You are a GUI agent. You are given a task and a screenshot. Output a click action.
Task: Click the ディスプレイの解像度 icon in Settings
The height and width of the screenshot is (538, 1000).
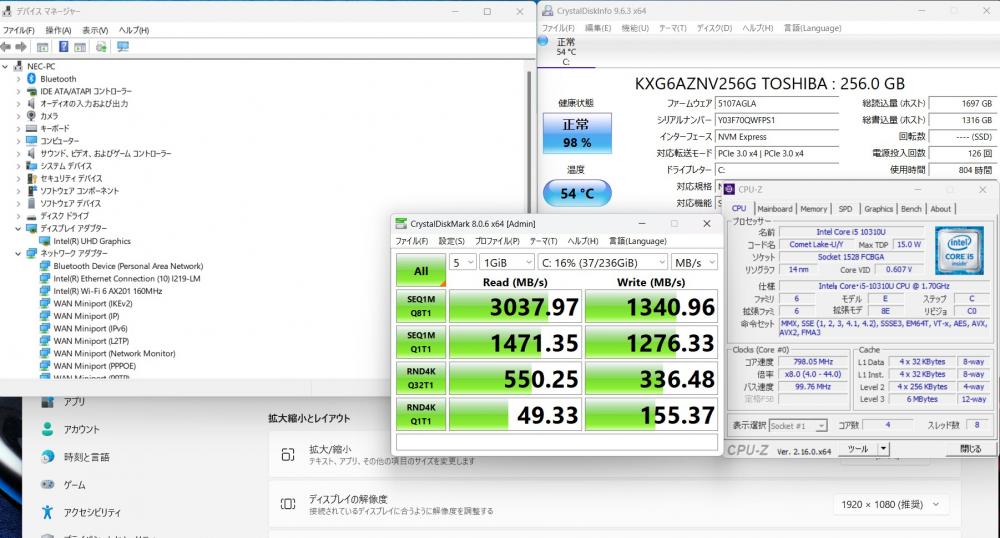pos(288,504)
